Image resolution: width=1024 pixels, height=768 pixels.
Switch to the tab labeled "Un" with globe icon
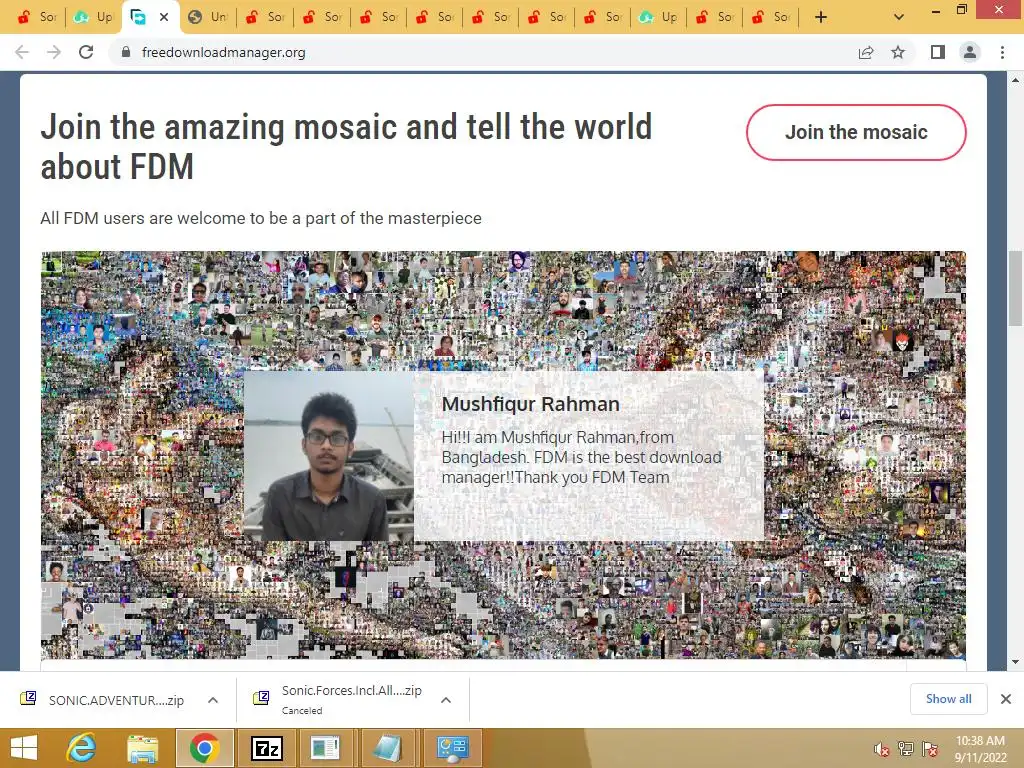[208, 17]
